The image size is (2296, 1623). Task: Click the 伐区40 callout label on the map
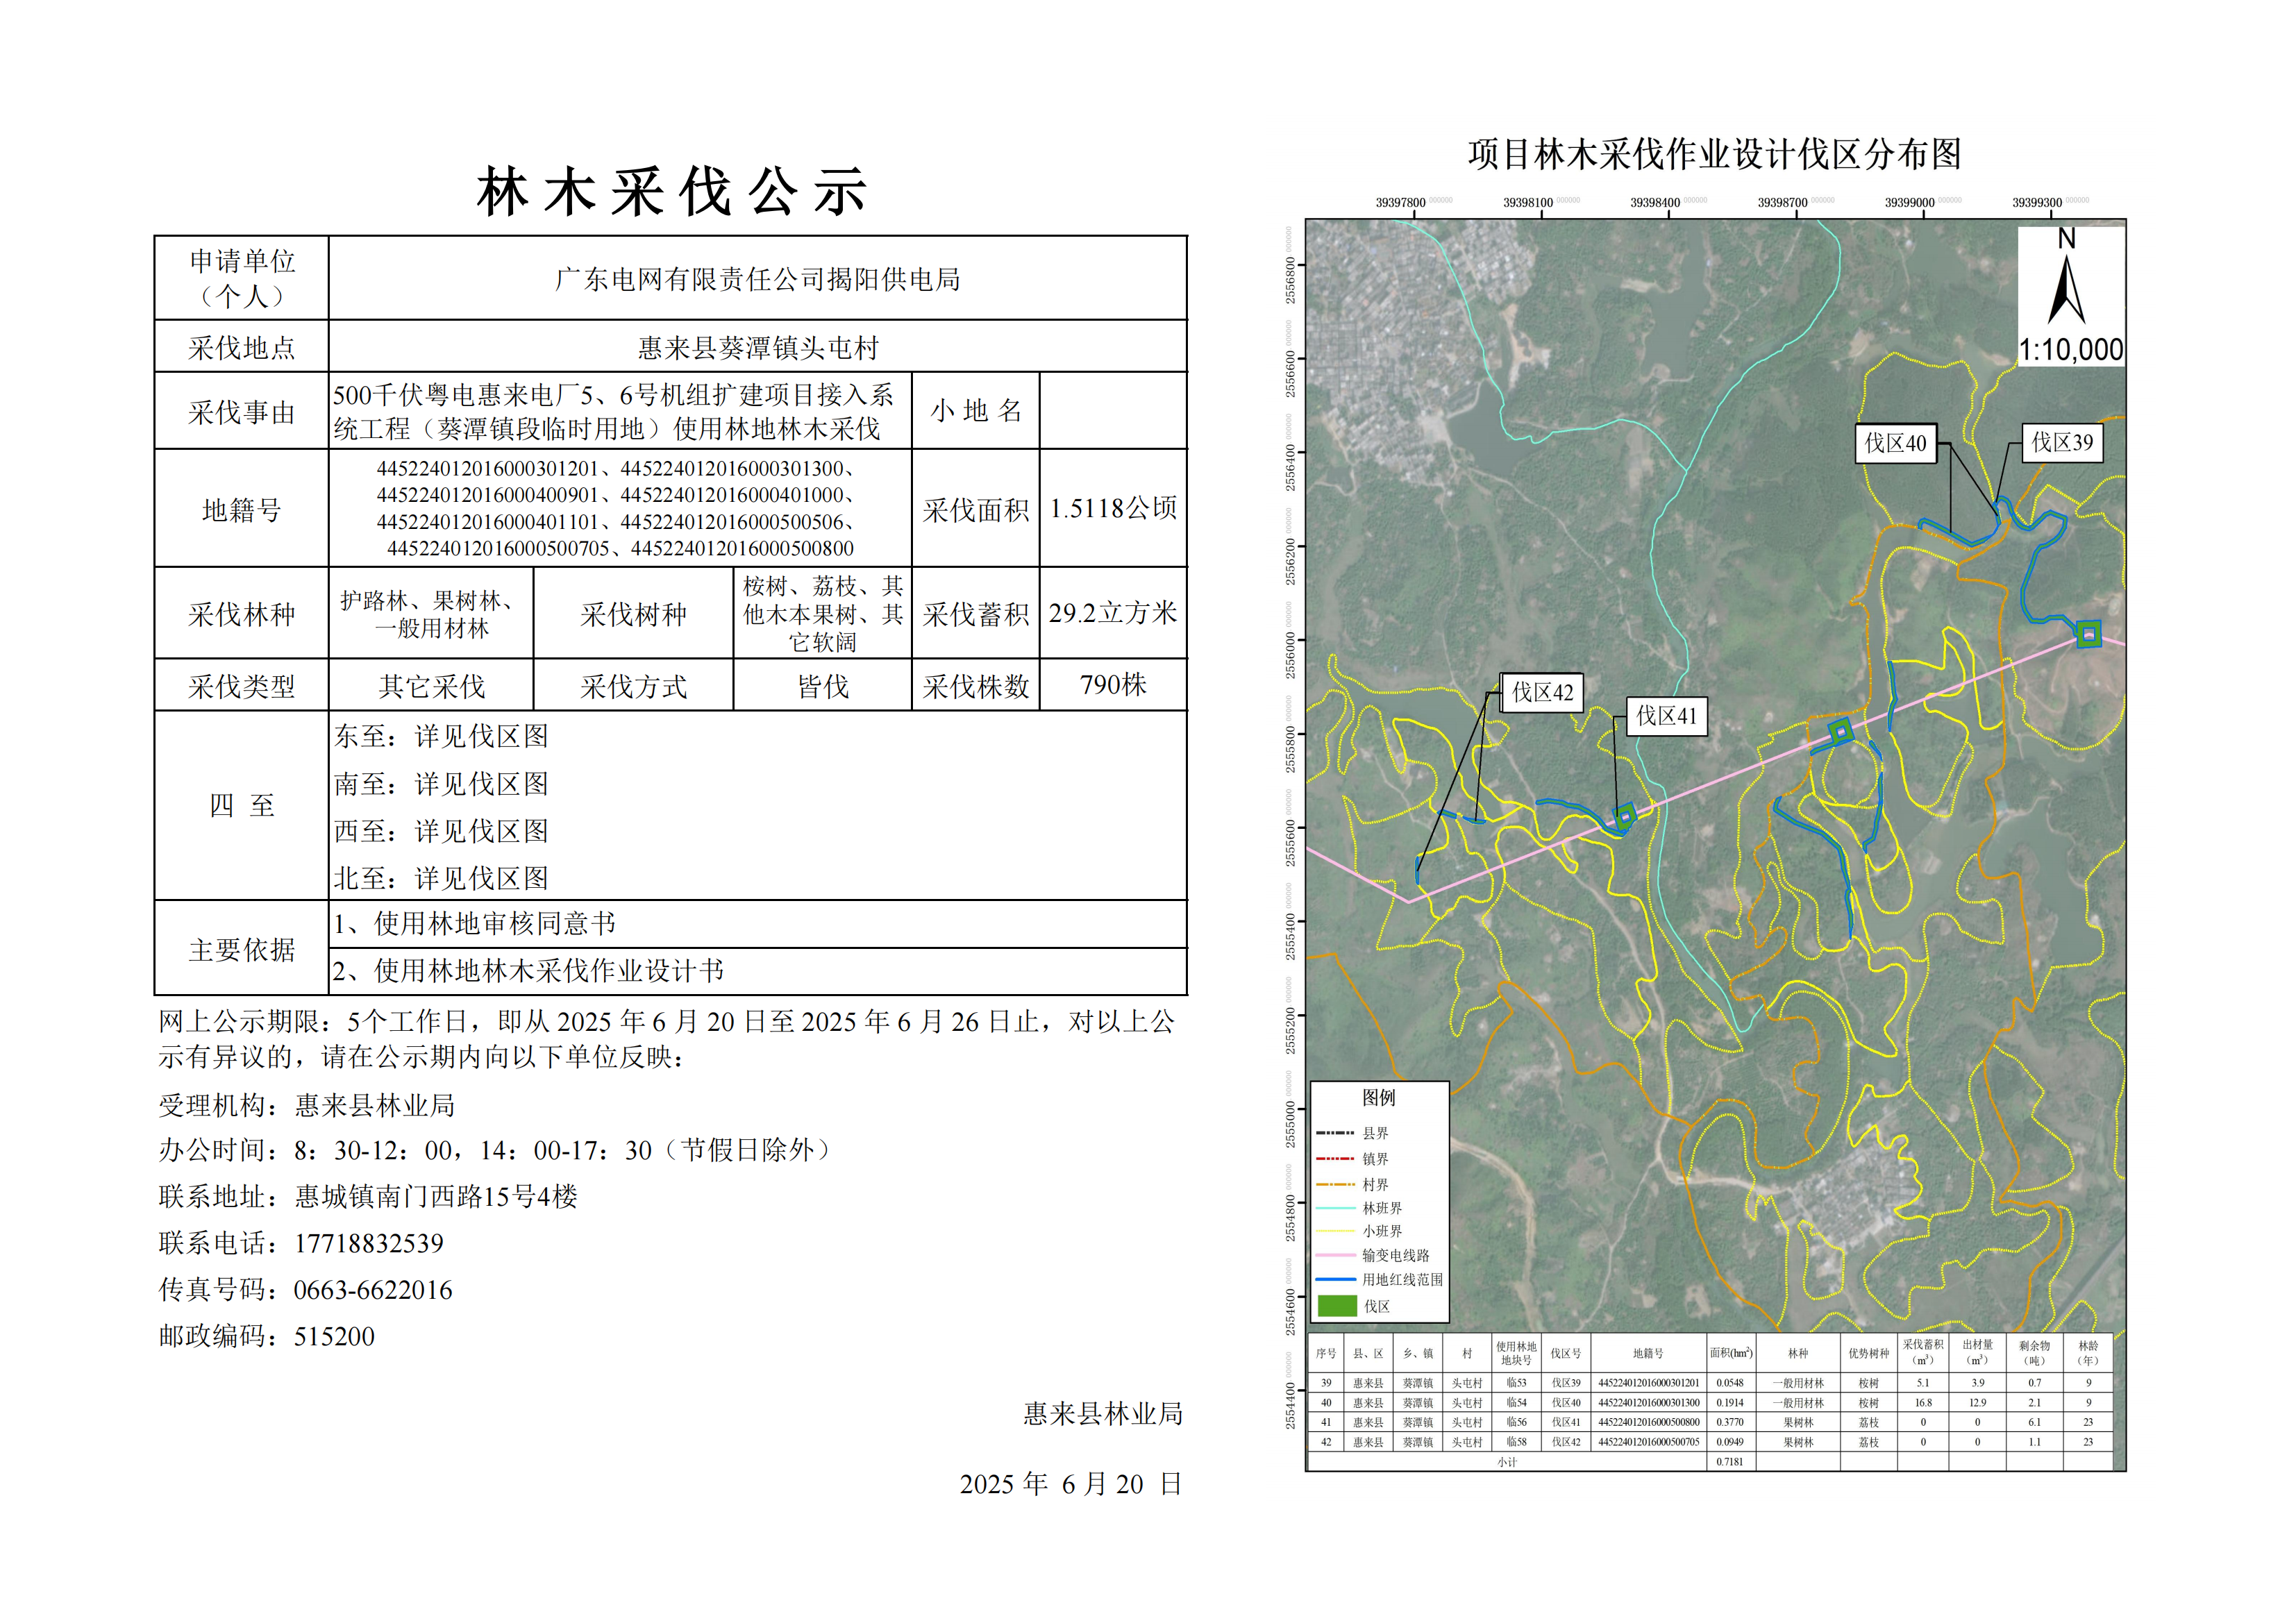(1895, 443)
